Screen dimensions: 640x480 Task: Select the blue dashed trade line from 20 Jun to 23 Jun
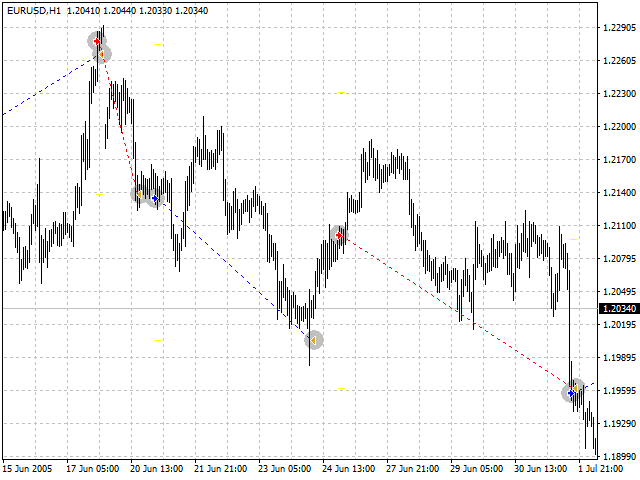233,268
